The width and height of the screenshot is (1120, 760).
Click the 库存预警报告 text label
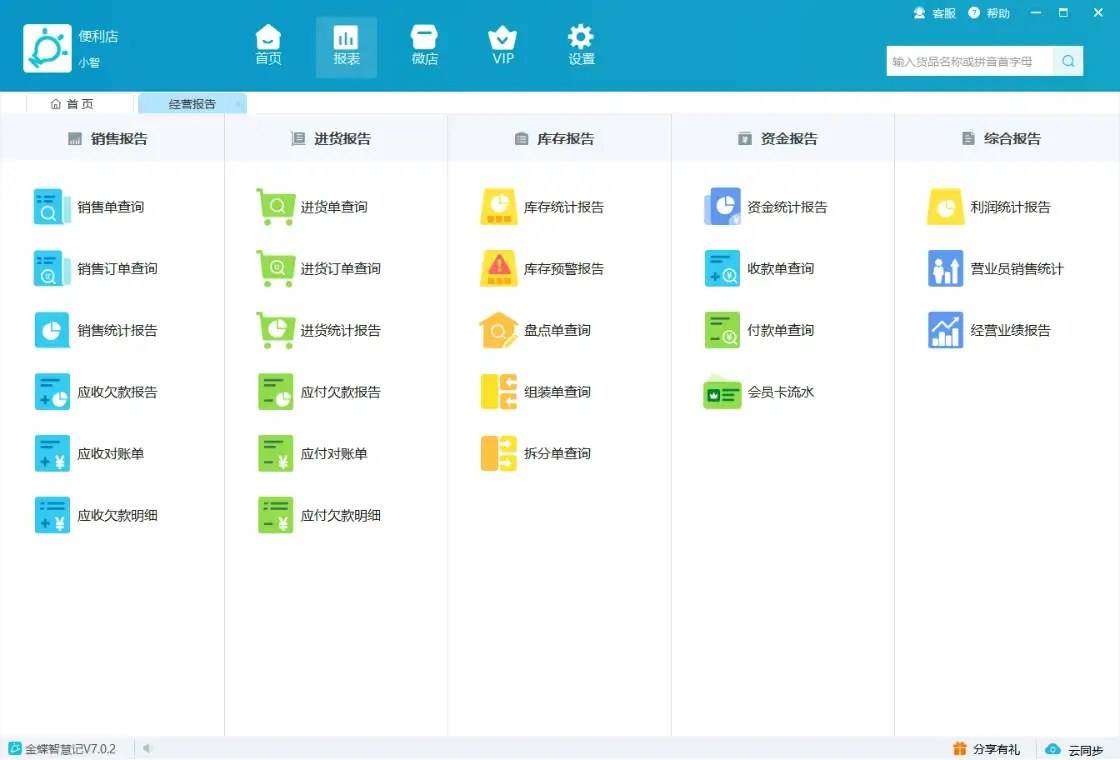[x=564, y=269]
